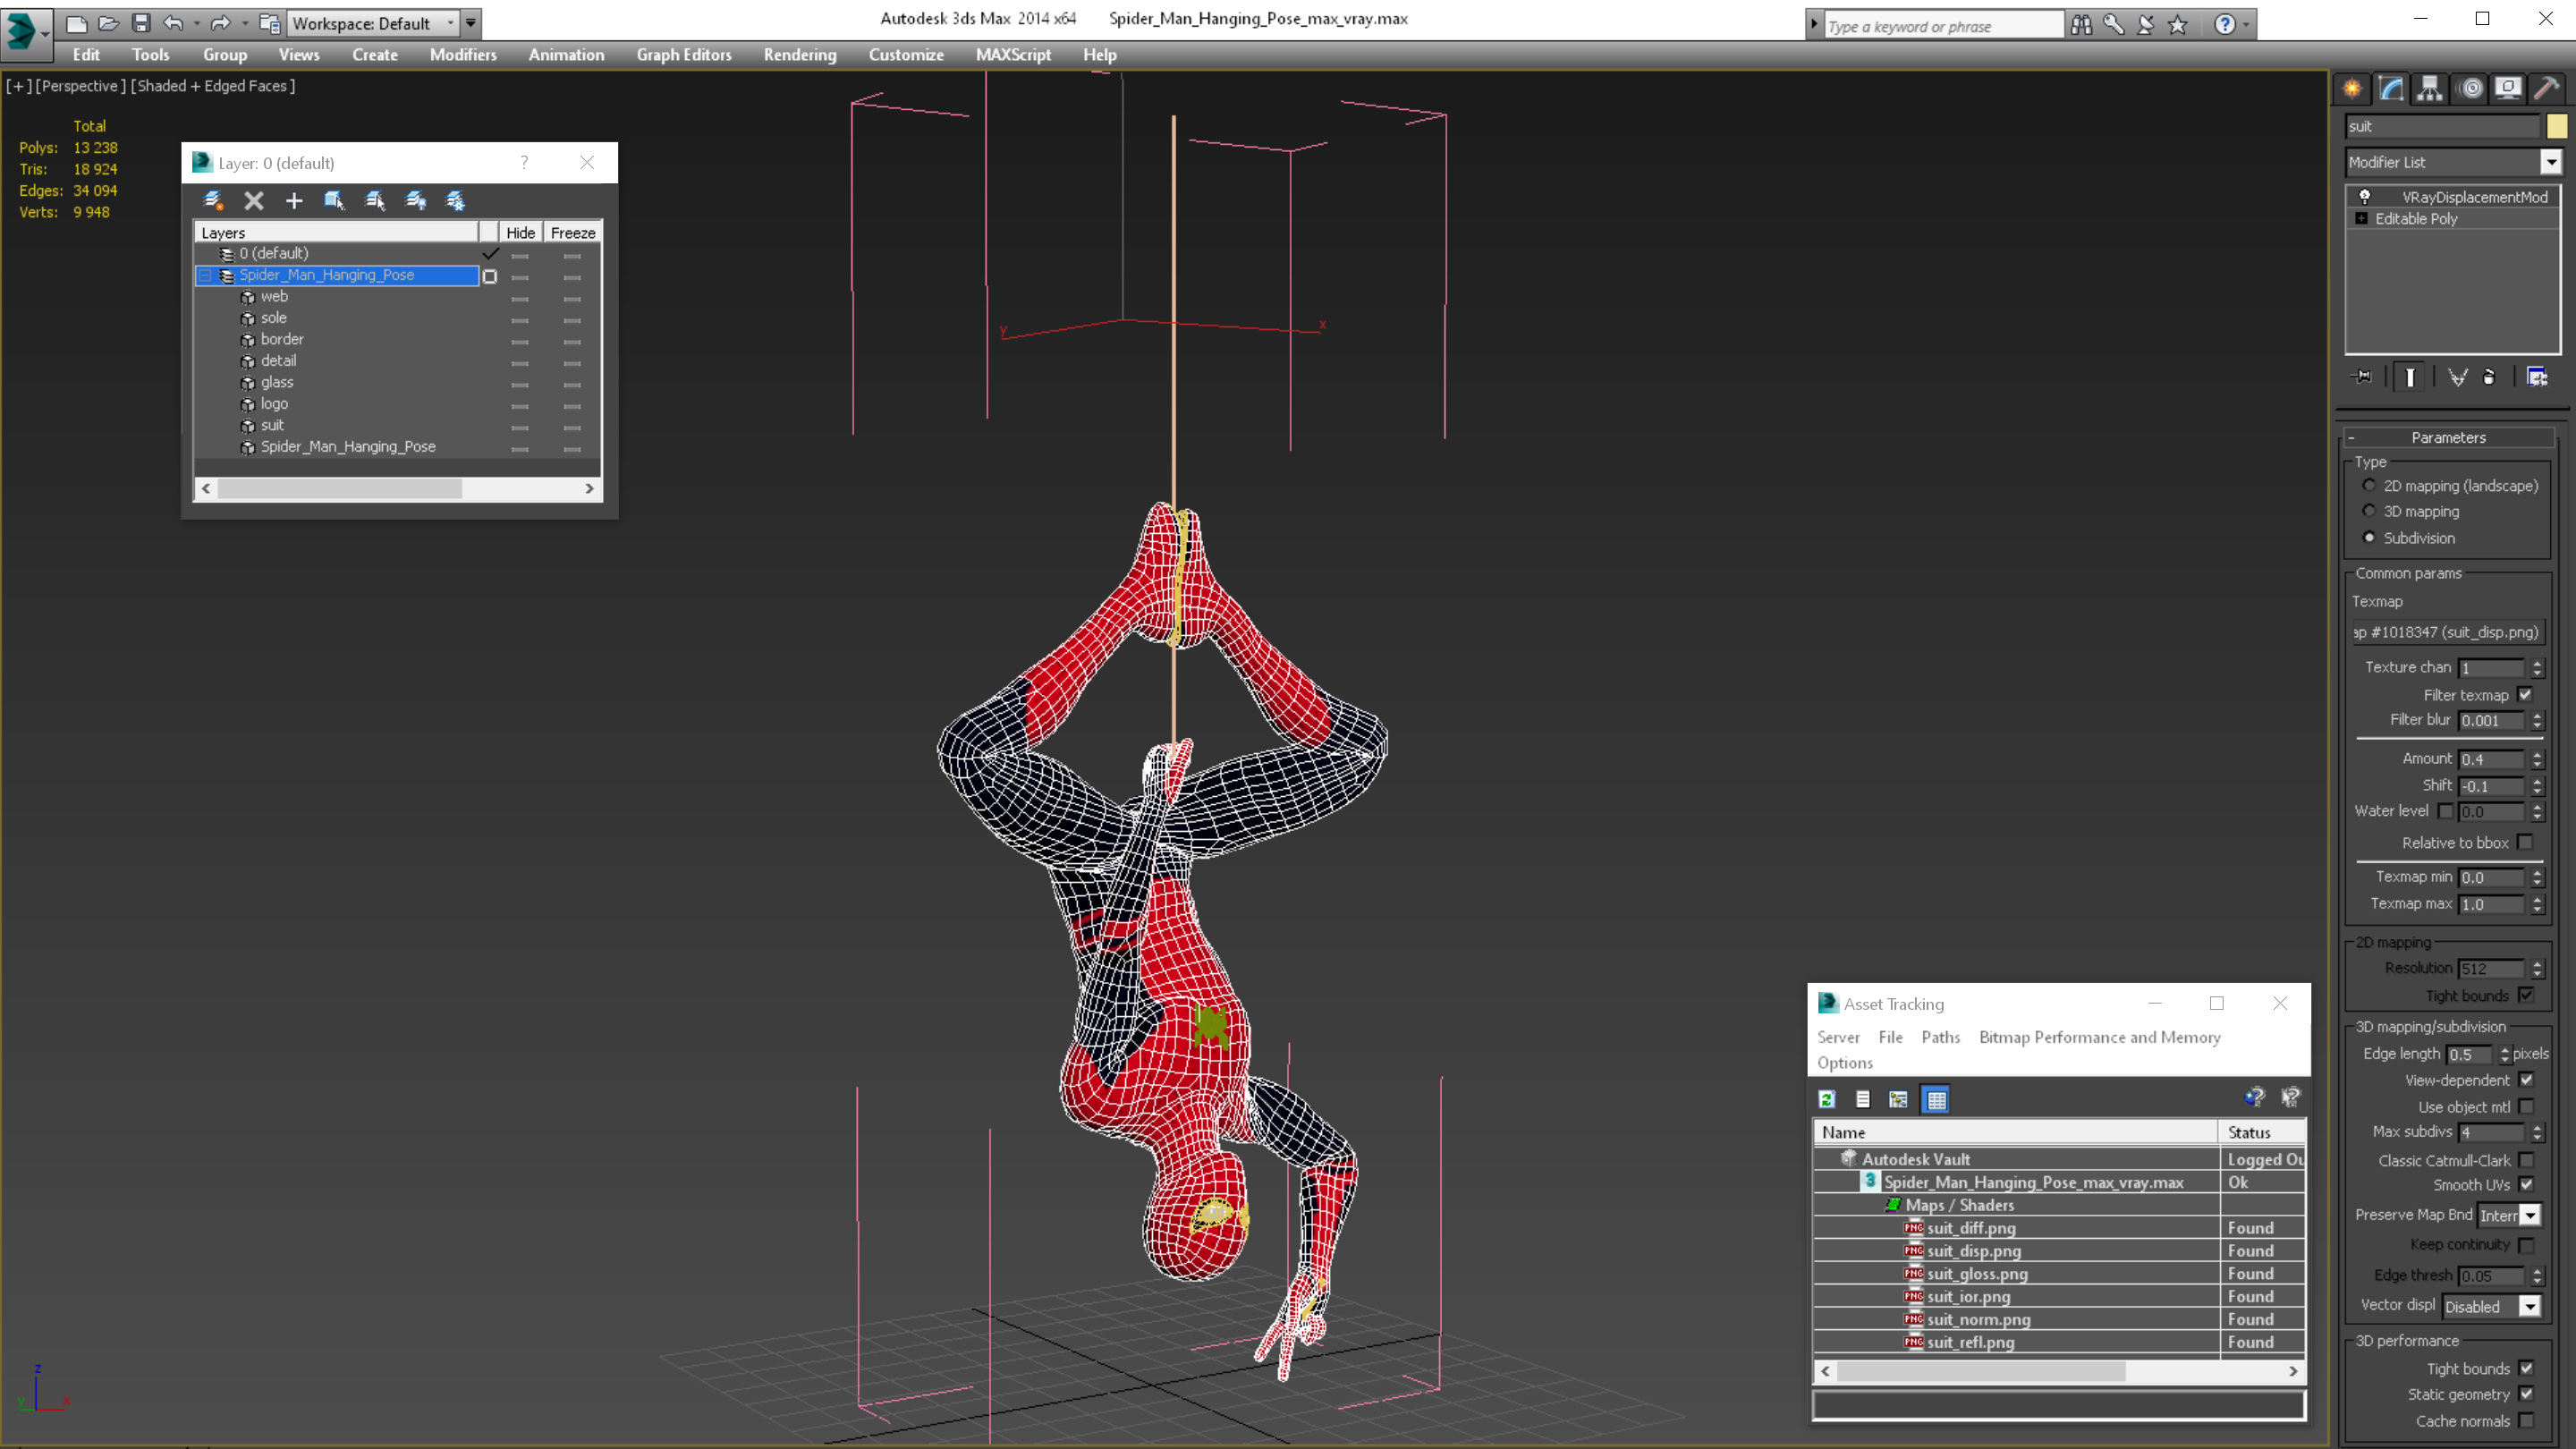
Task: Click Hide/Unhide All Layers icon
Action: (415, 201)
